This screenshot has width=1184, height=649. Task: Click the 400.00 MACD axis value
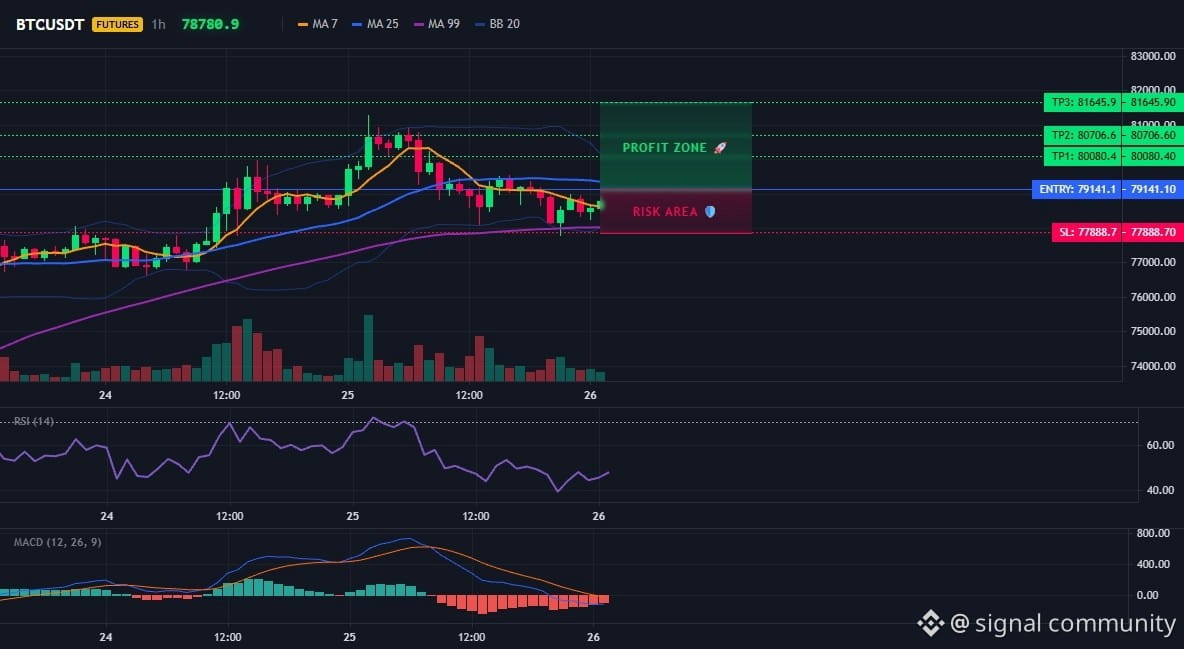click(1153, 564)
